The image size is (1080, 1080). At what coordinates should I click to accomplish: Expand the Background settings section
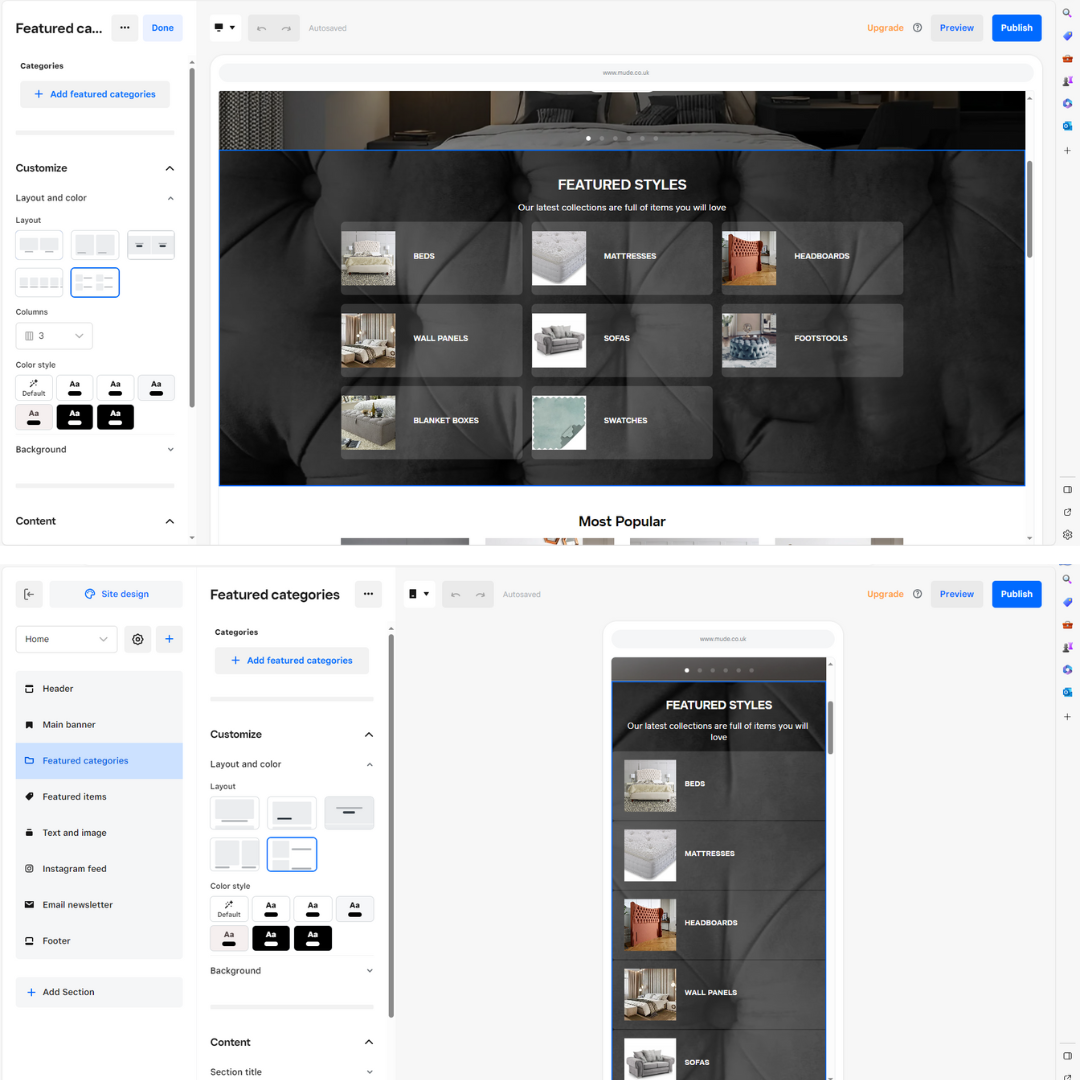pyautogui.click(x=95, y=449)
